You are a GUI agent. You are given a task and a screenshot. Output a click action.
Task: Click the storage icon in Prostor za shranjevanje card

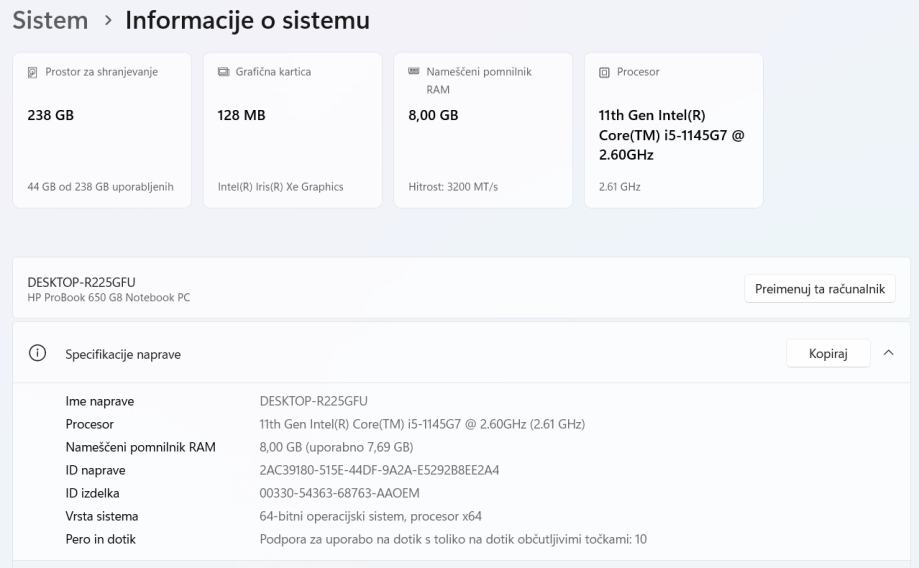33,72
